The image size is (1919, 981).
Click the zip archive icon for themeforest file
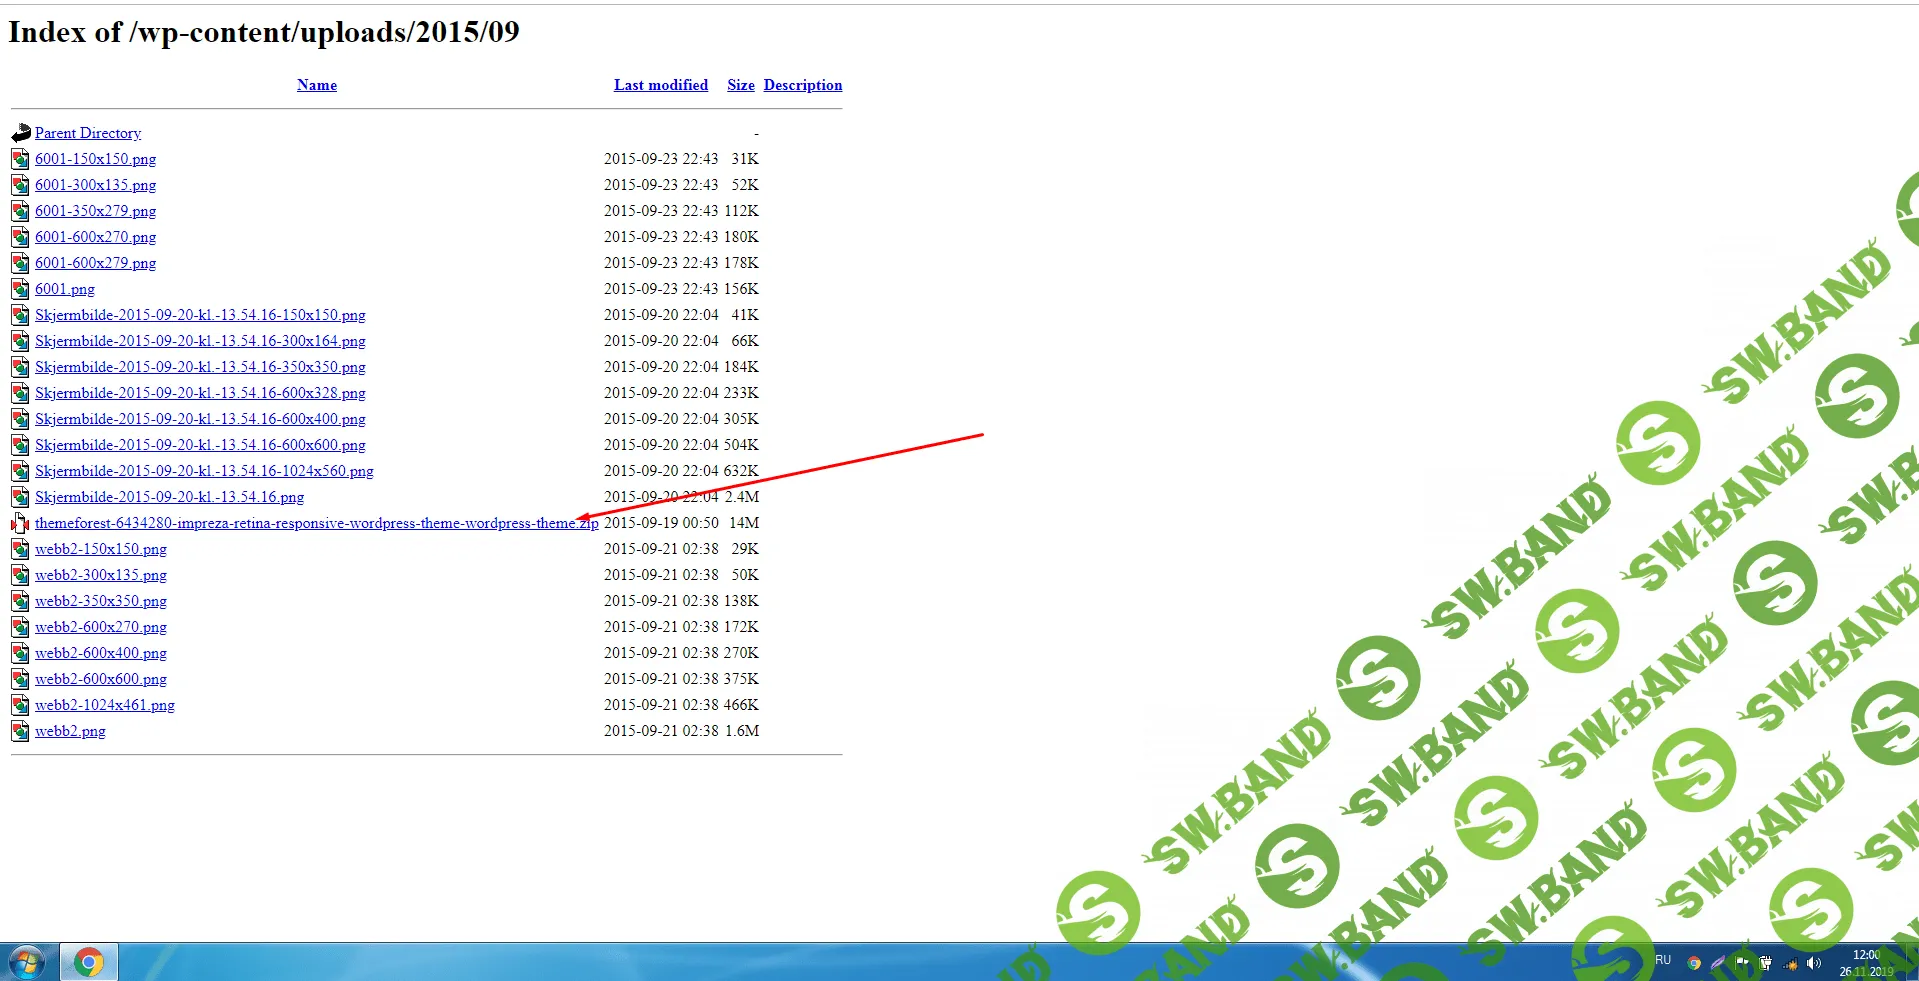20,523
